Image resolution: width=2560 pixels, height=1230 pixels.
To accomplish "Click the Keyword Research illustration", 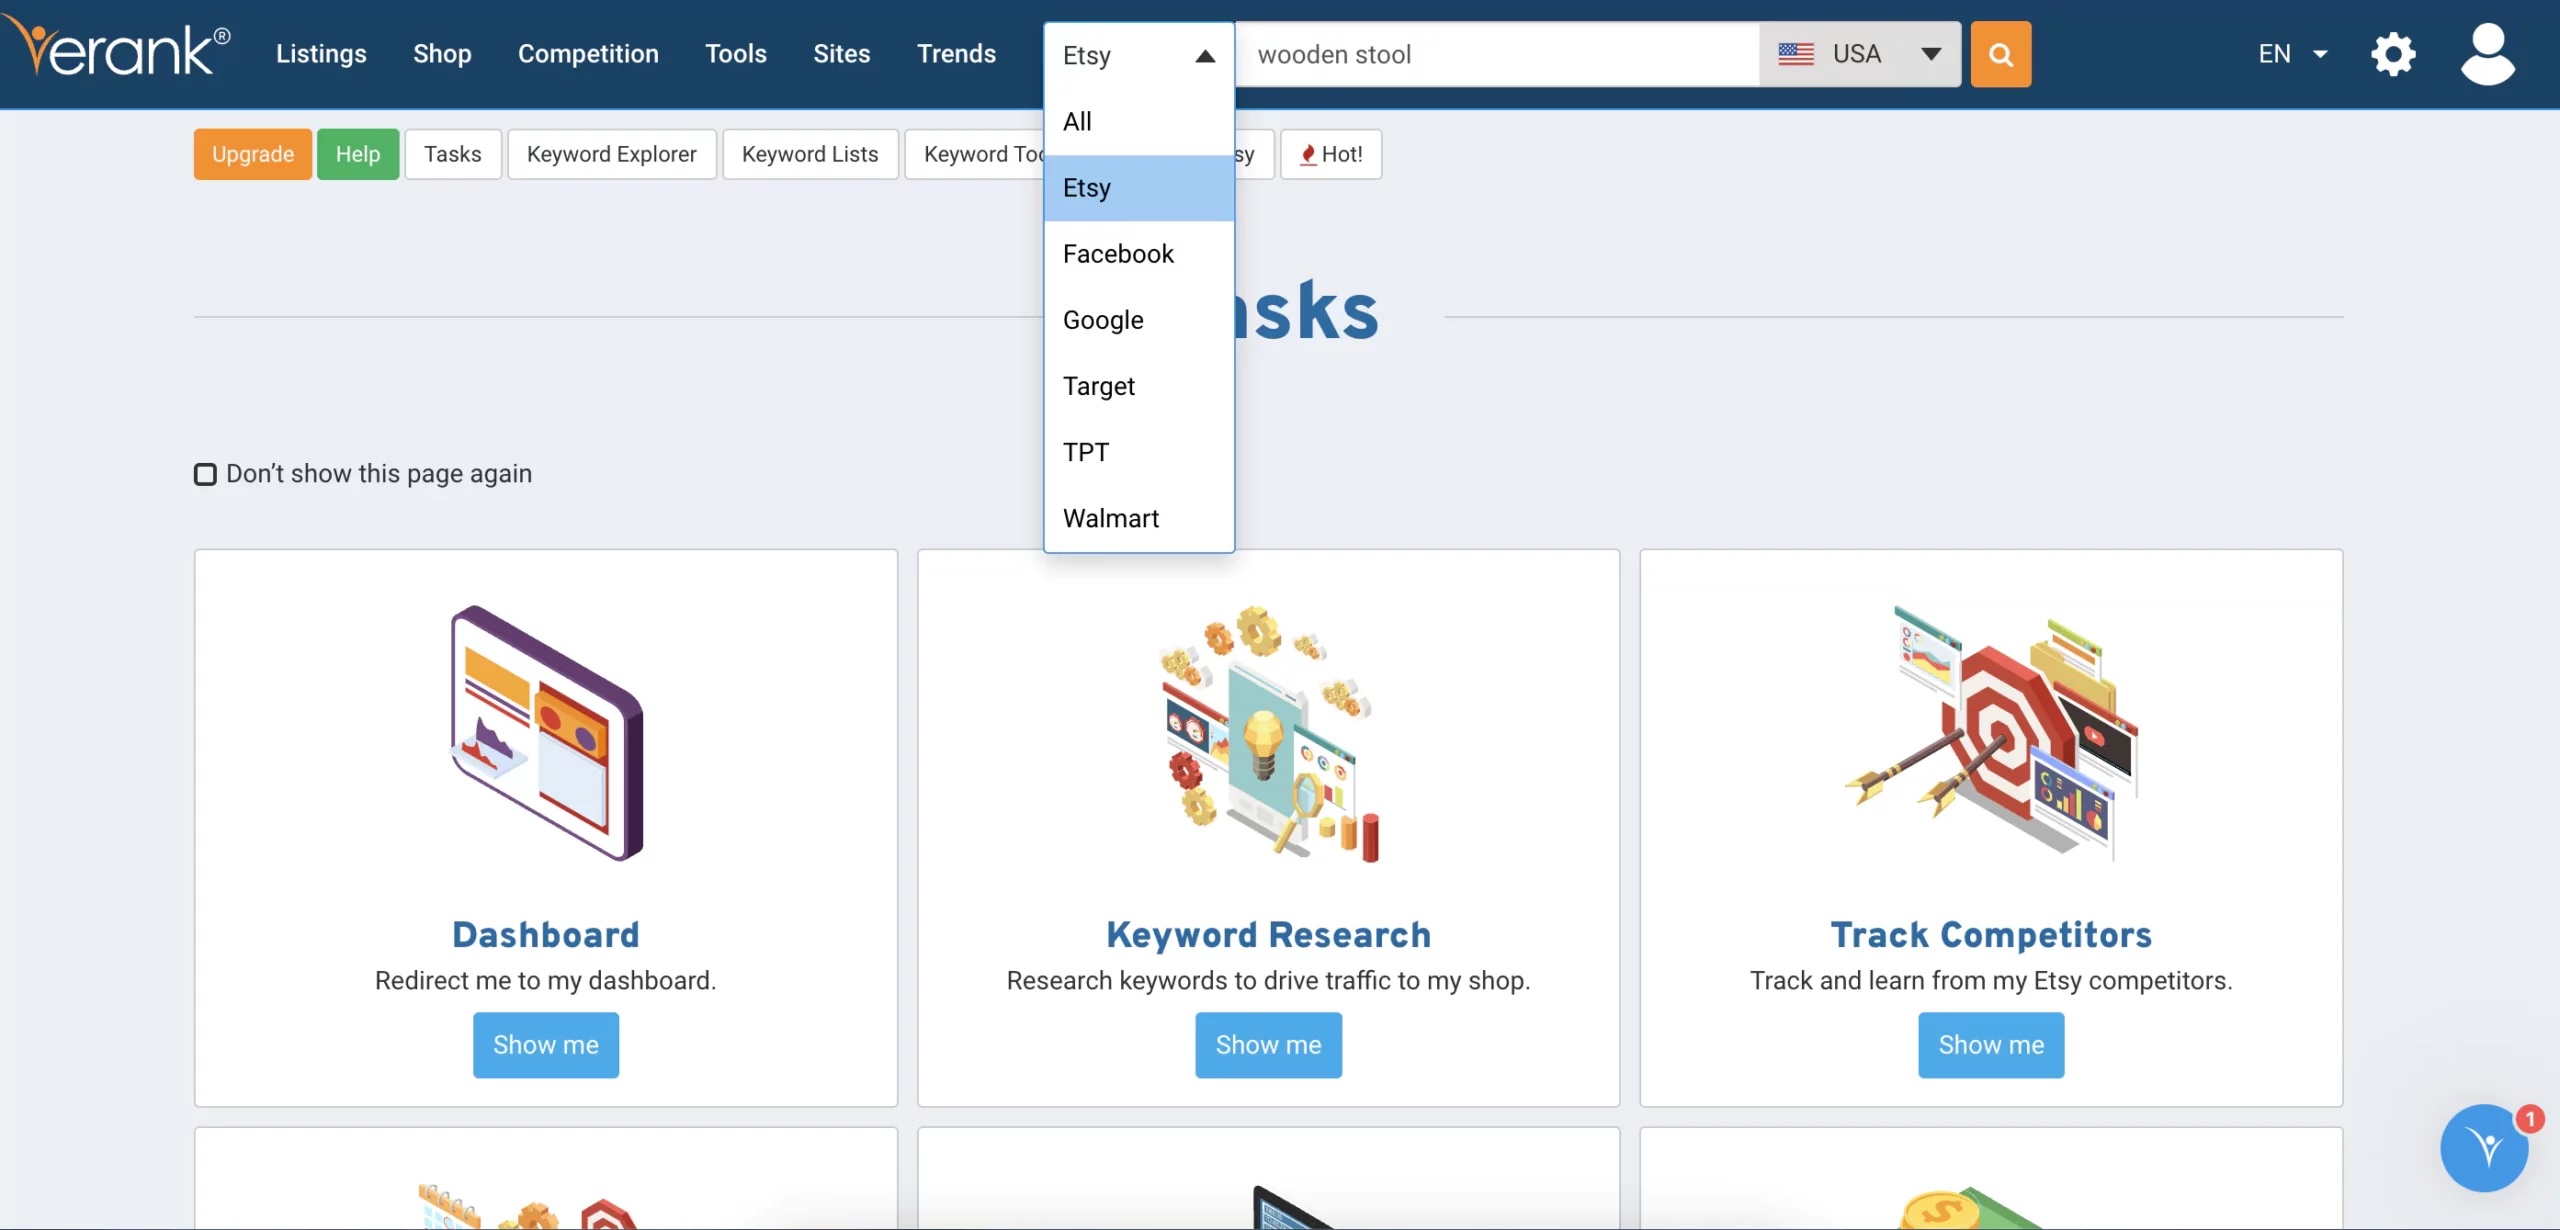I will point(1268,733).
